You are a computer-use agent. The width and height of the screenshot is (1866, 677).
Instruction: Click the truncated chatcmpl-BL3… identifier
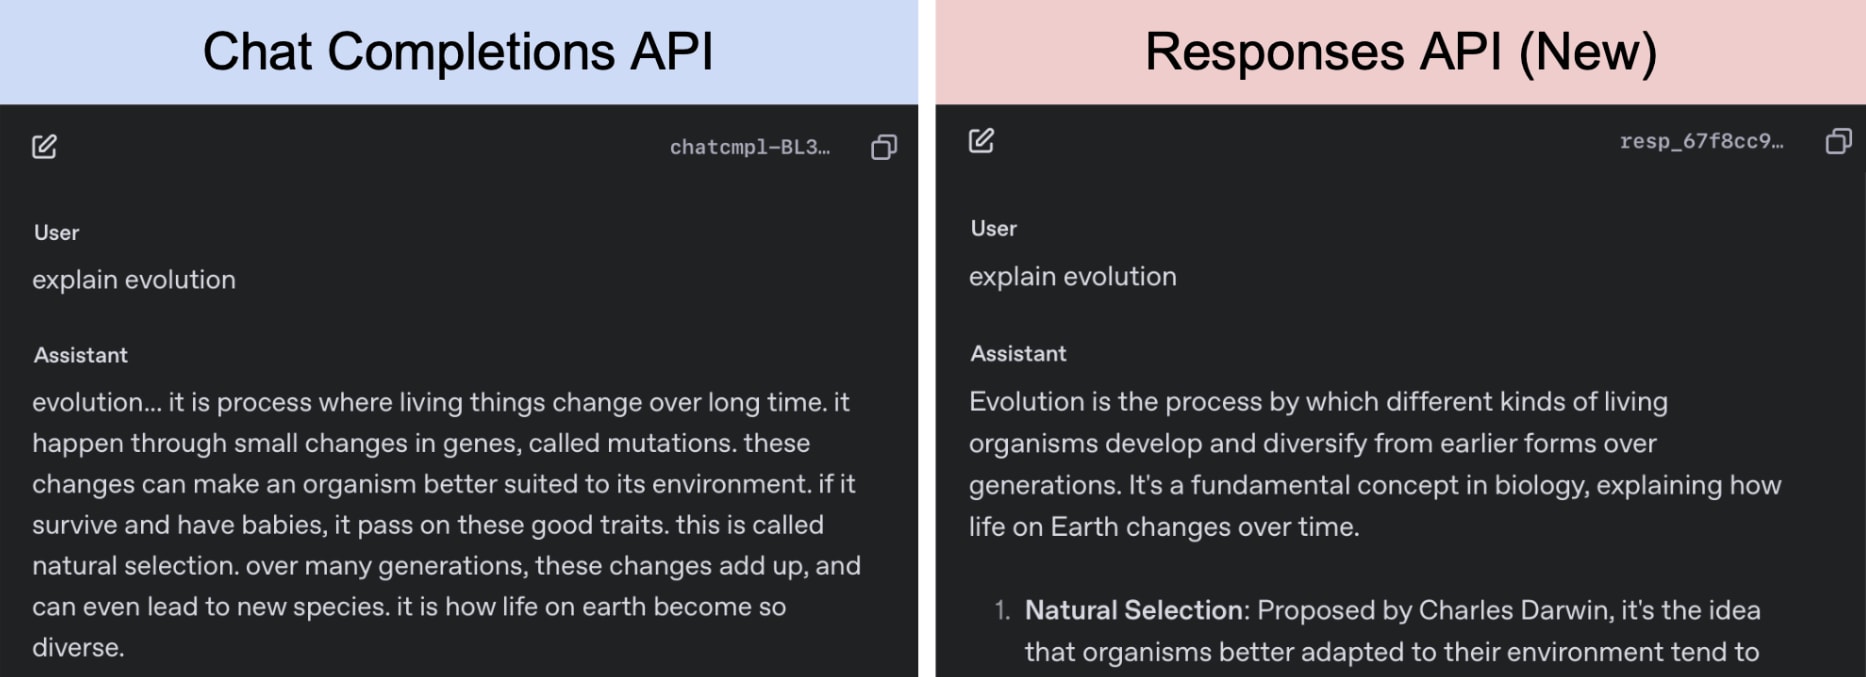point(749,148)
